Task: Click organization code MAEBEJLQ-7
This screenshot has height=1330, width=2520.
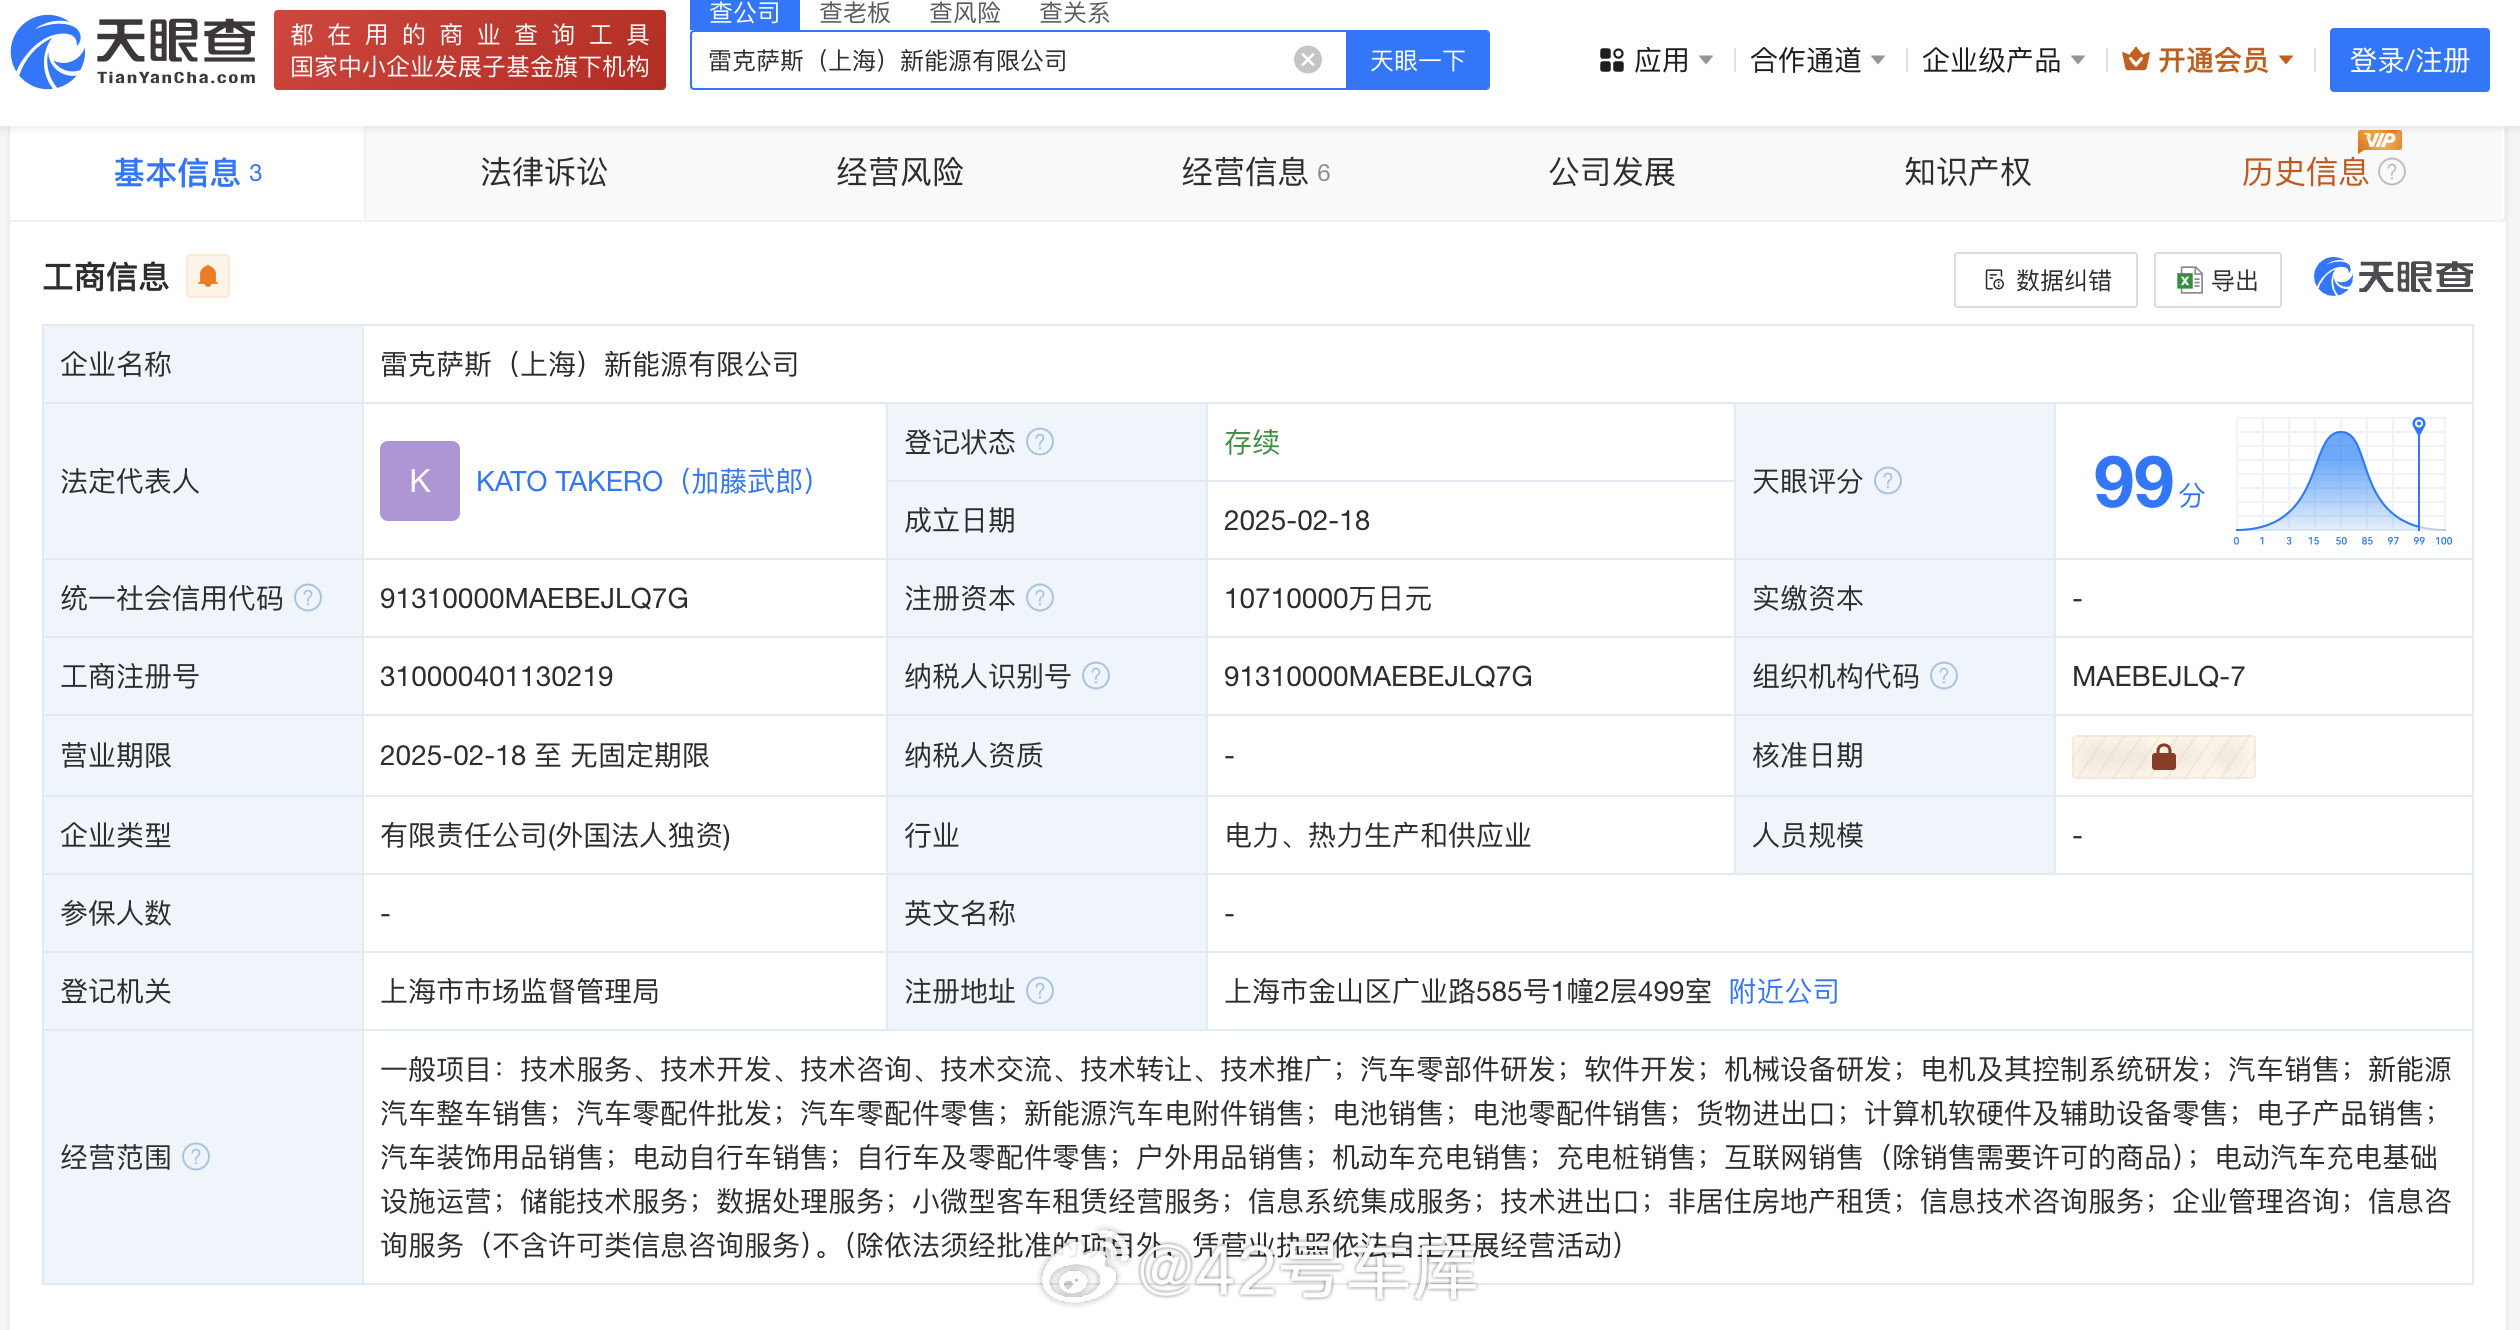Action: pyautogui.click(x=2158, y=676)
